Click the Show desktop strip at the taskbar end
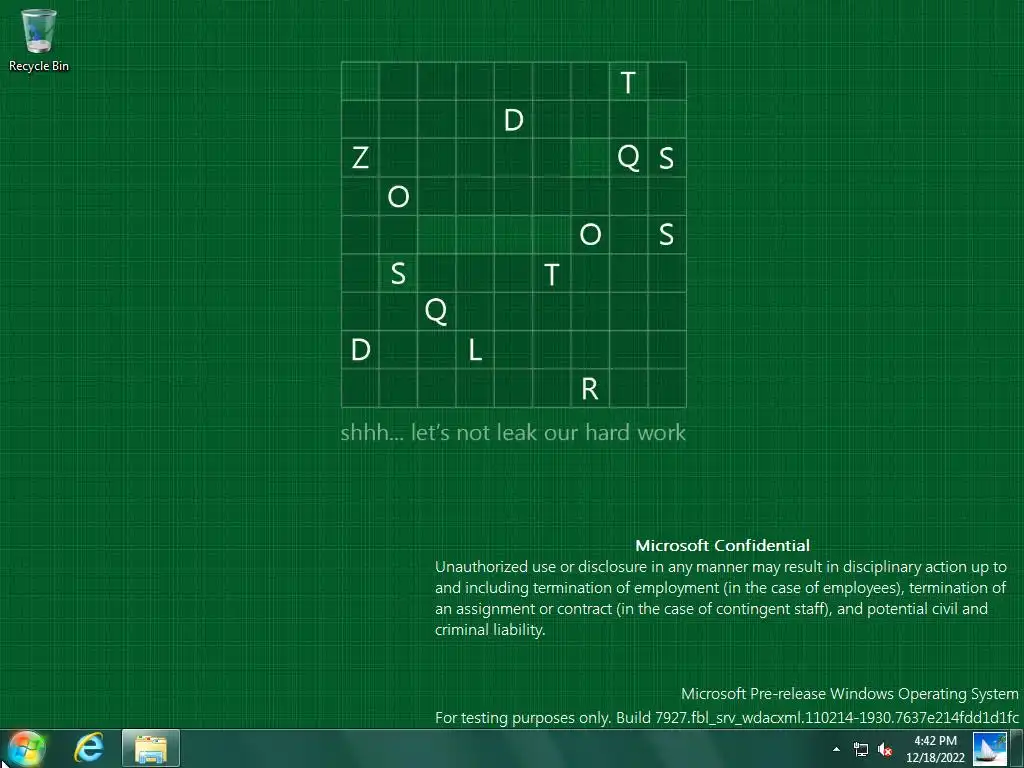Viewport: 1024px width, 768px height. click(1018, 748)
